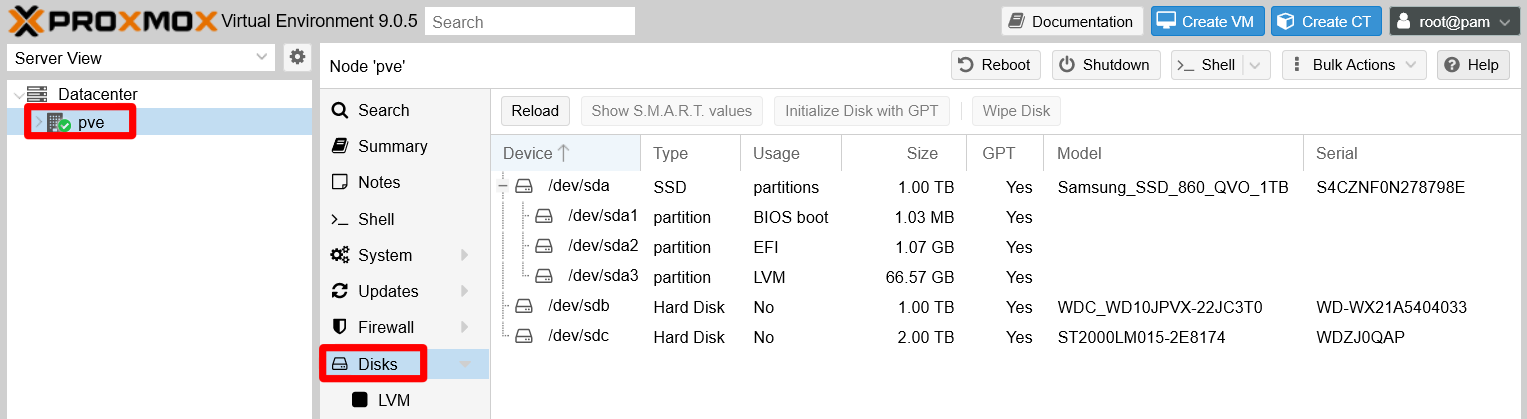Click the Help button

point(1472,65)
